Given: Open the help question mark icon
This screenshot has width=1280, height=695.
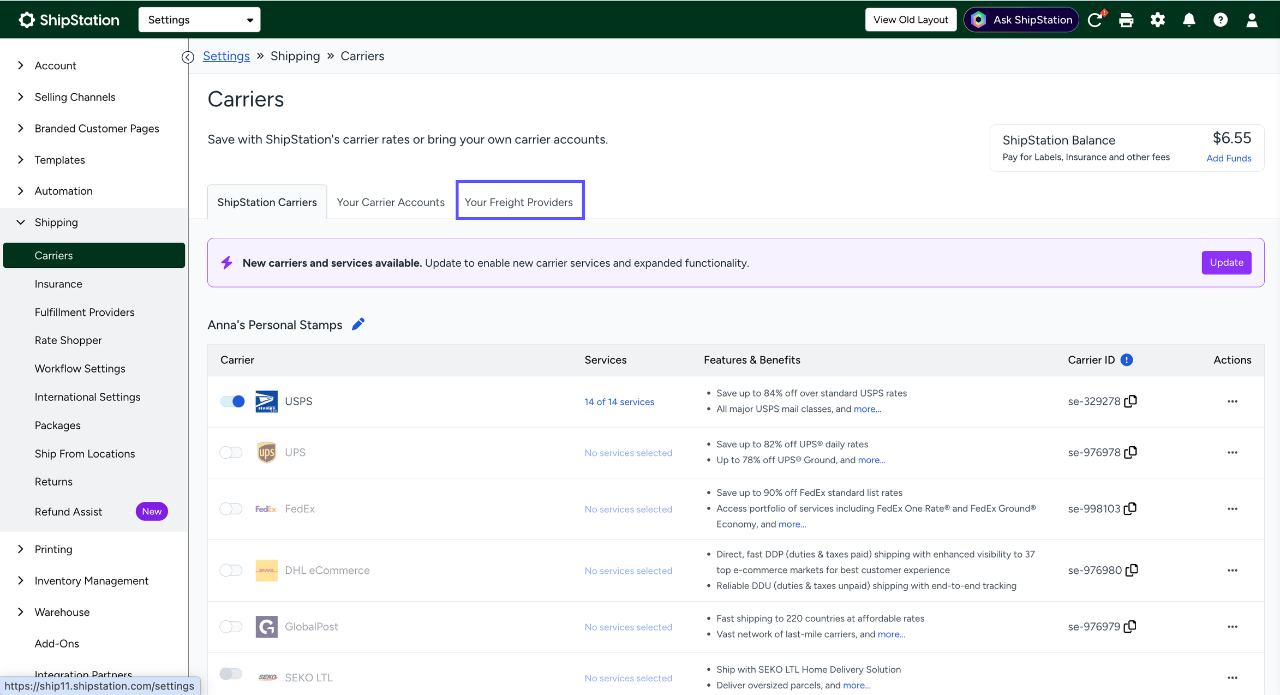Looking at the screenshot, I should click(x=1220, y=20).
